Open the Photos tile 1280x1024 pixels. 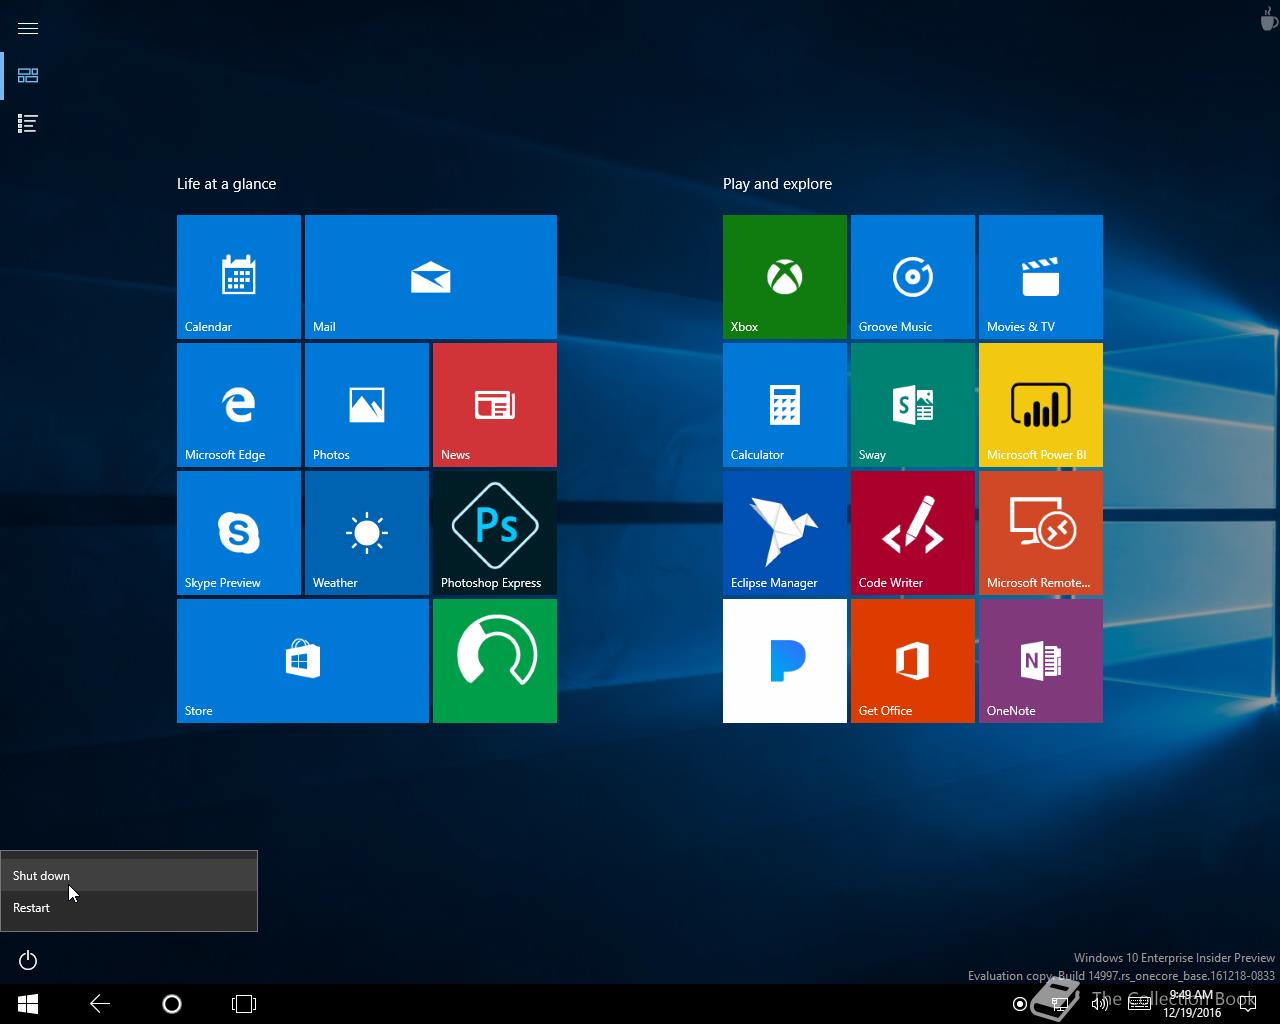(367, 405)
